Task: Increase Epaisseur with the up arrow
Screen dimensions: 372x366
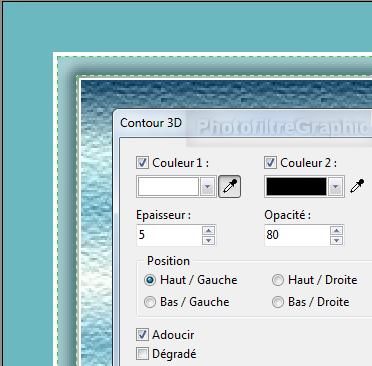Action: (x=209, y=230)
